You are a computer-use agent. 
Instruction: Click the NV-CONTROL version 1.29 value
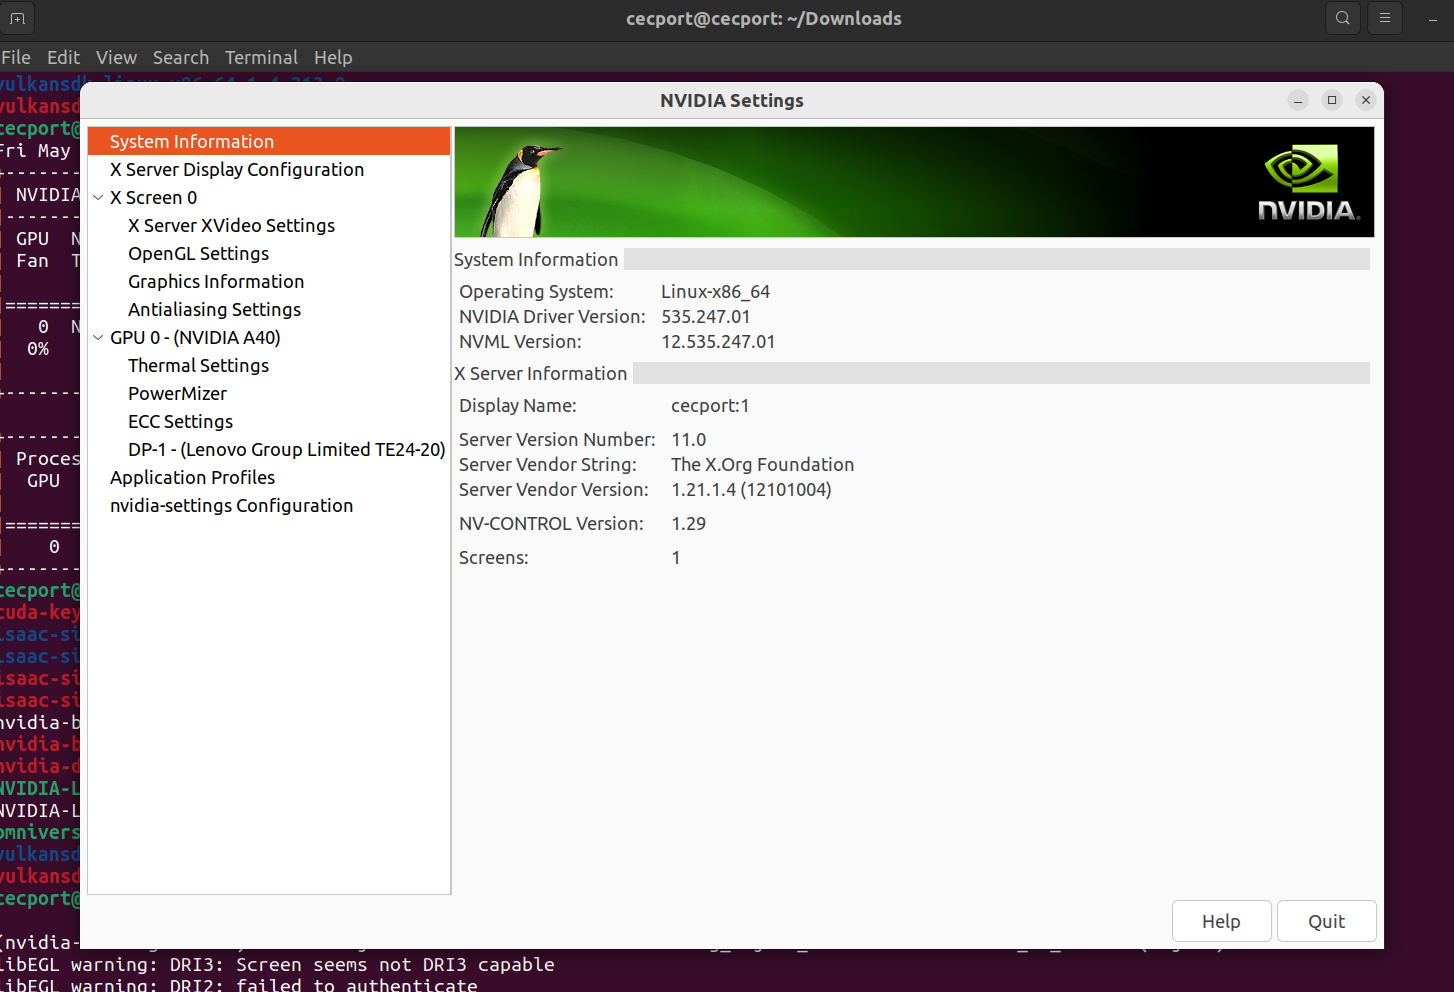pyautogui.click(x=688, y=523)
